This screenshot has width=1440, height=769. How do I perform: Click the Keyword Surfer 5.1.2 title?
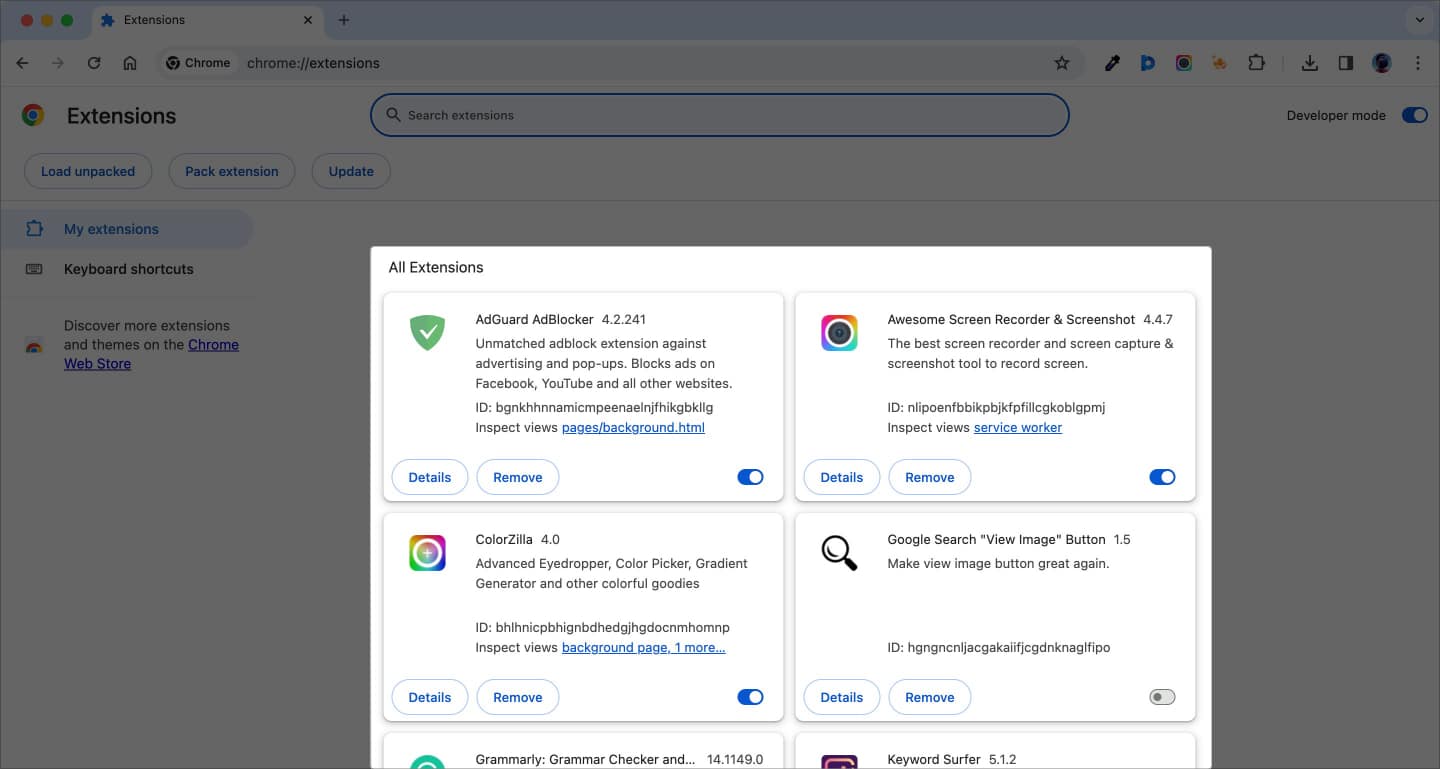point(950,759)
